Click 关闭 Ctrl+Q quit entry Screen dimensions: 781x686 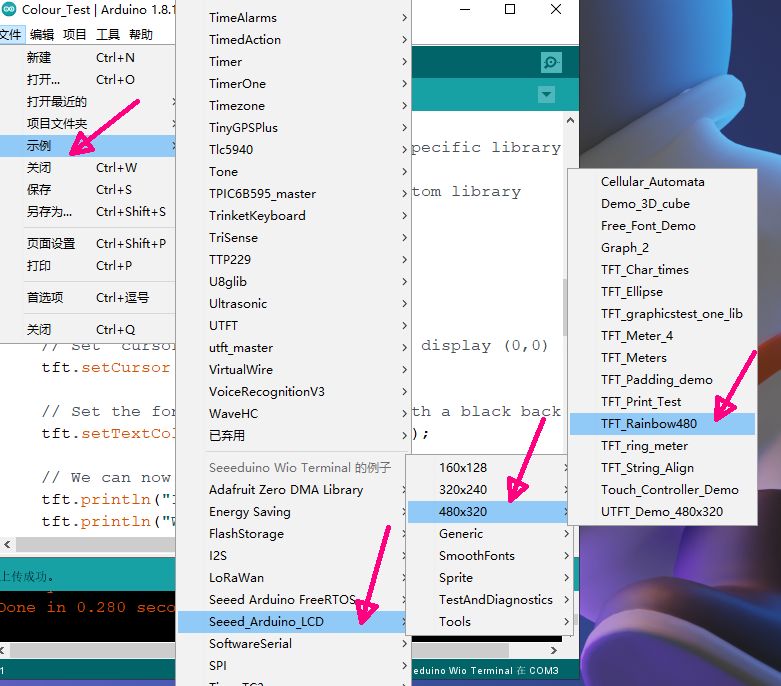[88, 329]
